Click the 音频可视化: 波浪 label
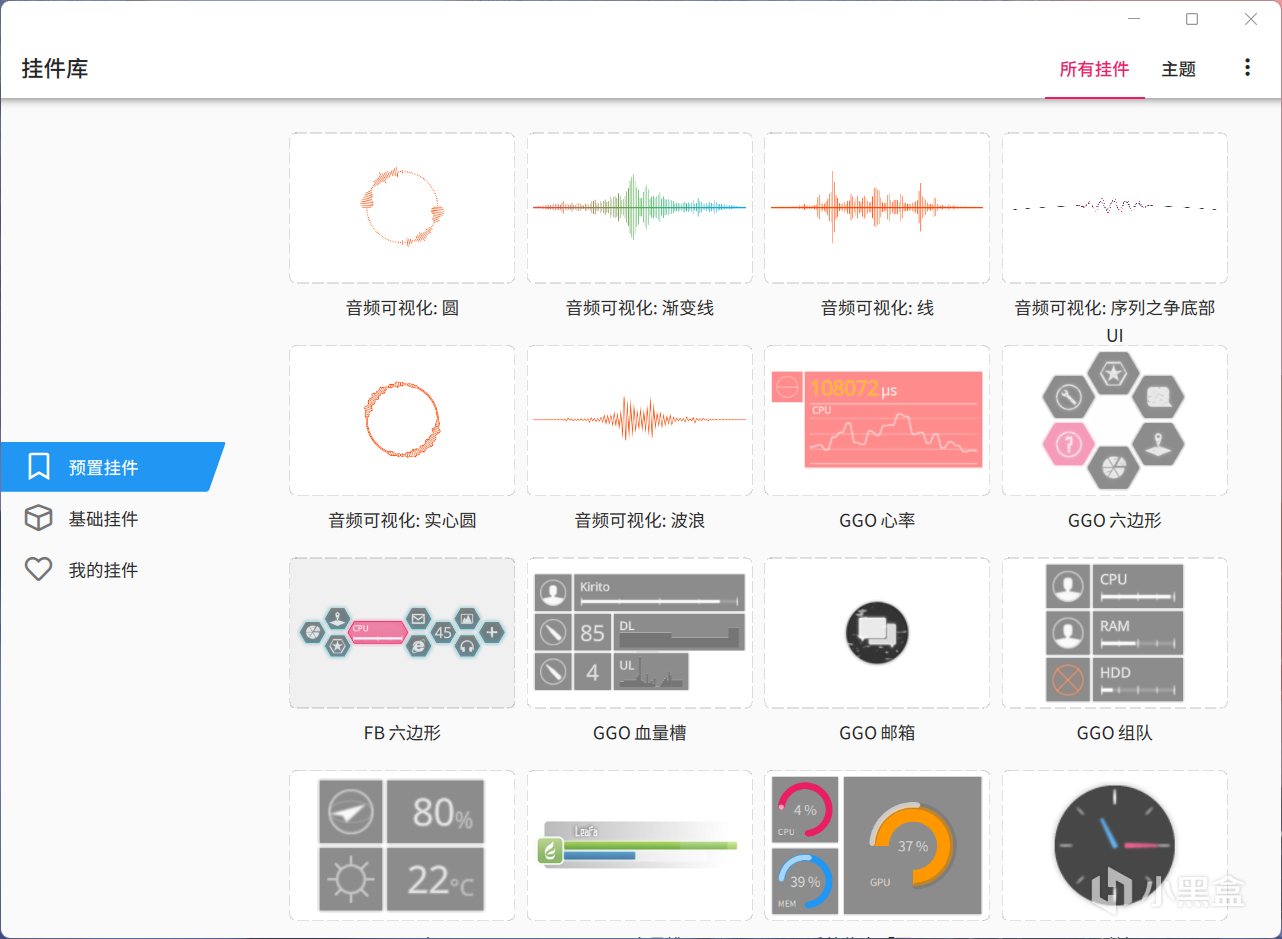This screenshot has width=1282, height=939. (x=640, y=520)
